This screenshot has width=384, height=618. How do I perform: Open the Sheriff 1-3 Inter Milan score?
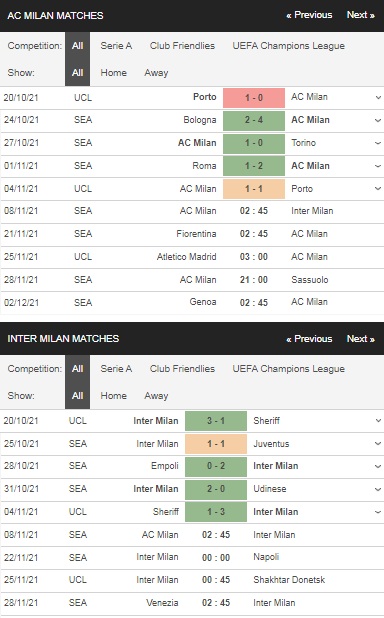coord(216,512)
